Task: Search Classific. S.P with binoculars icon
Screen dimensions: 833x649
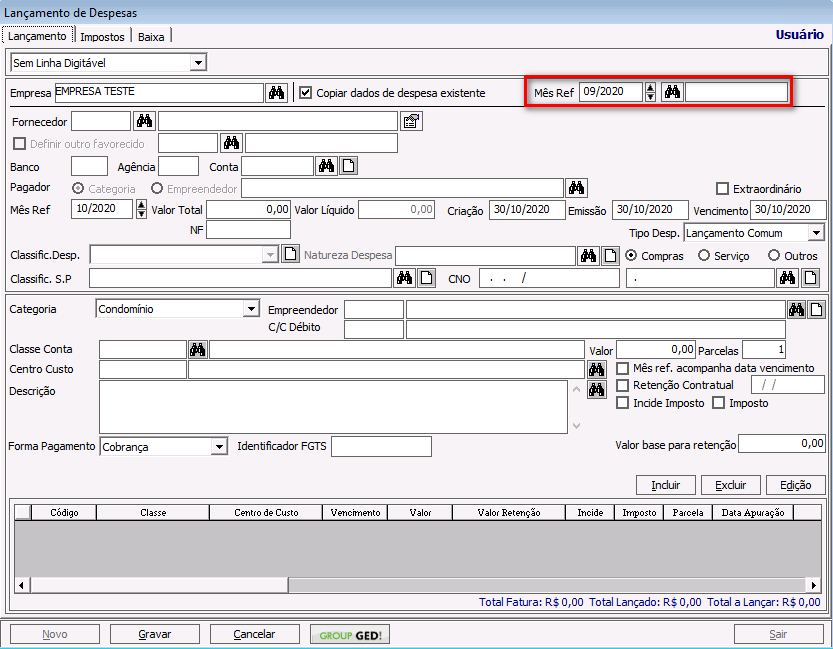Action: pos(405,278)
